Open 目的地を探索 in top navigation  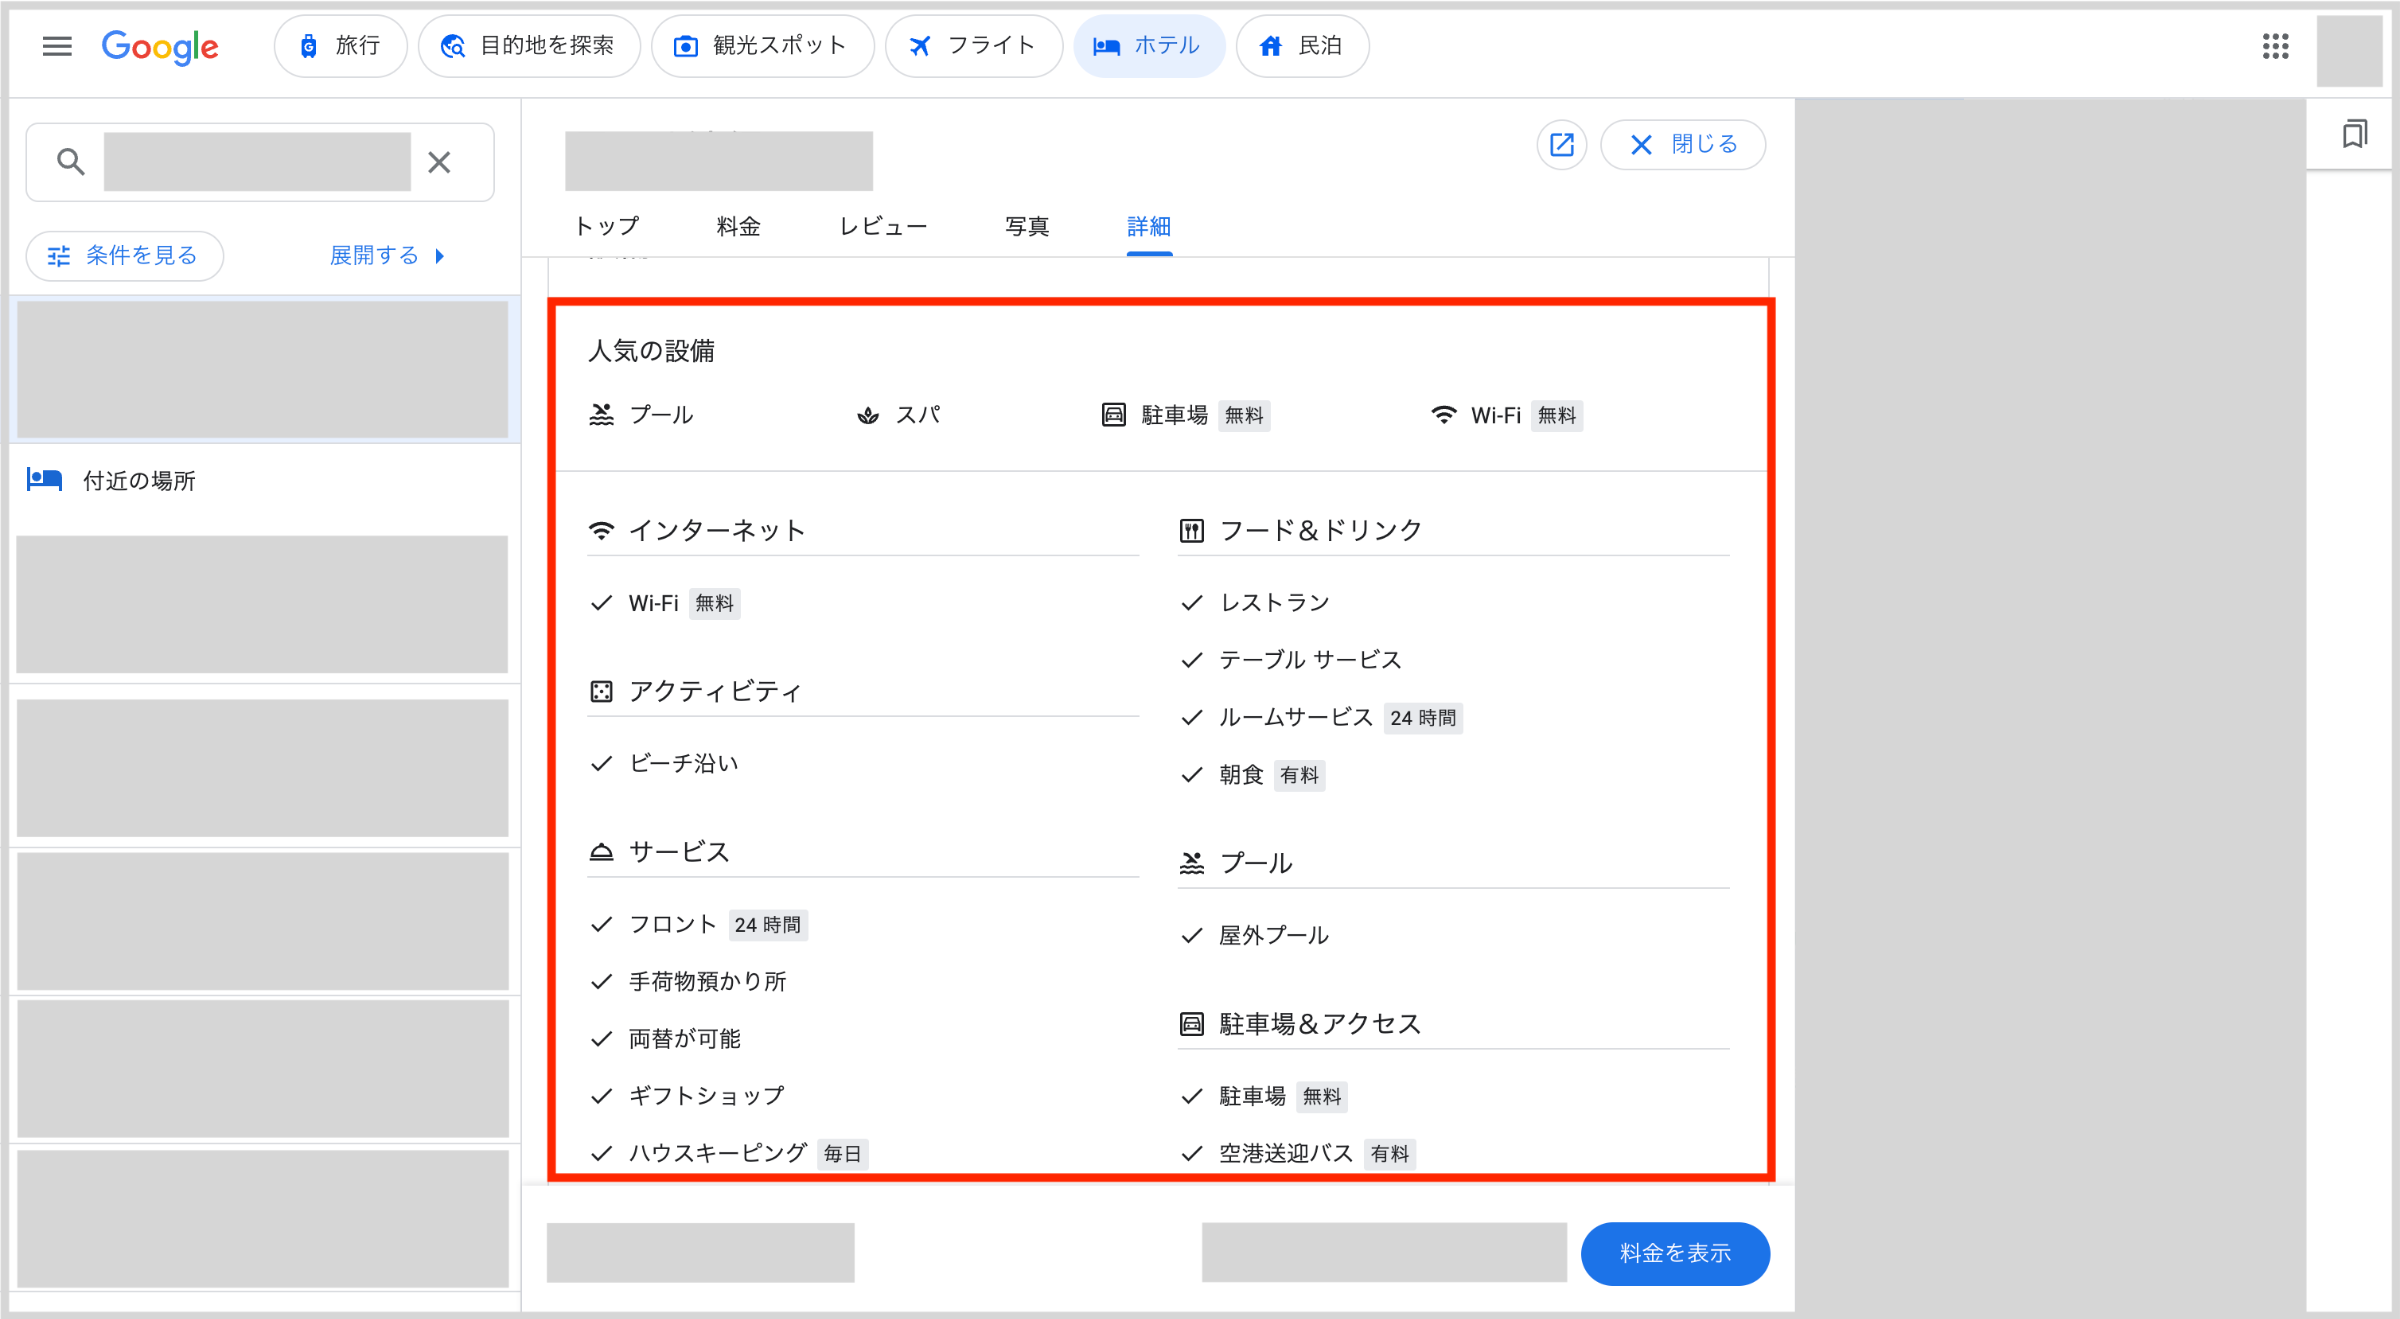tap(529, 46)
